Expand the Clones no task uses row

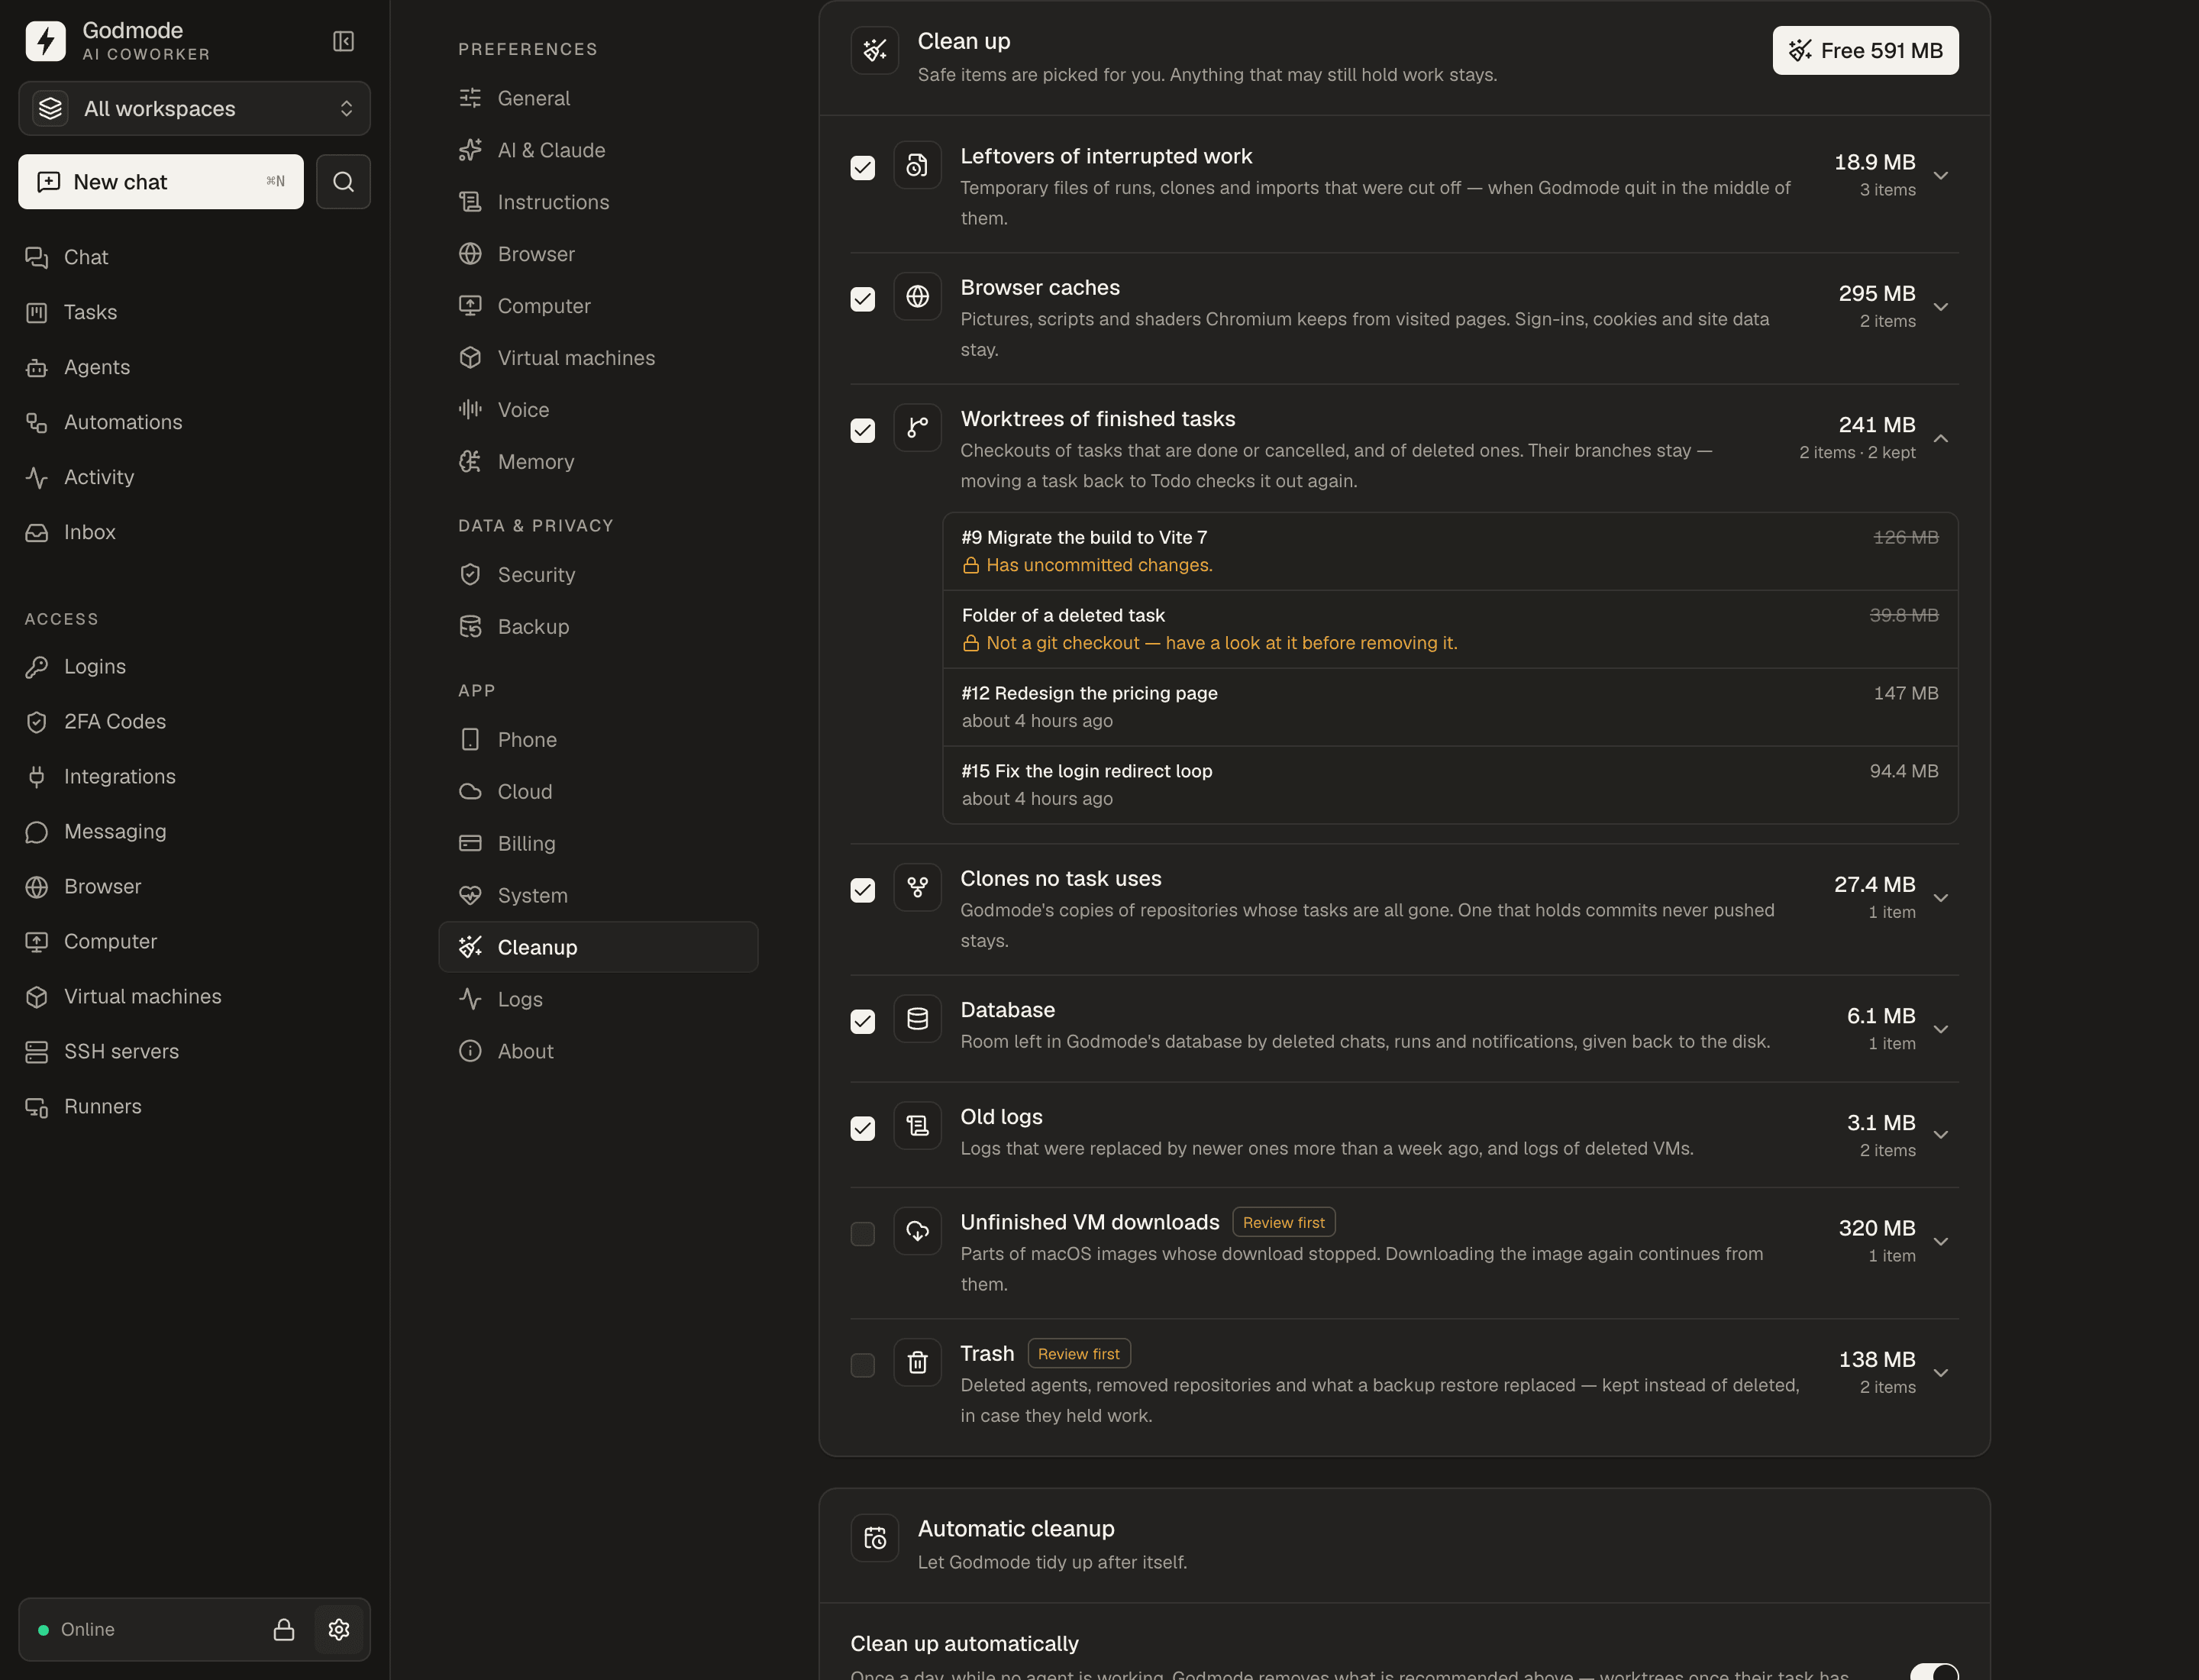point(1941,898)
